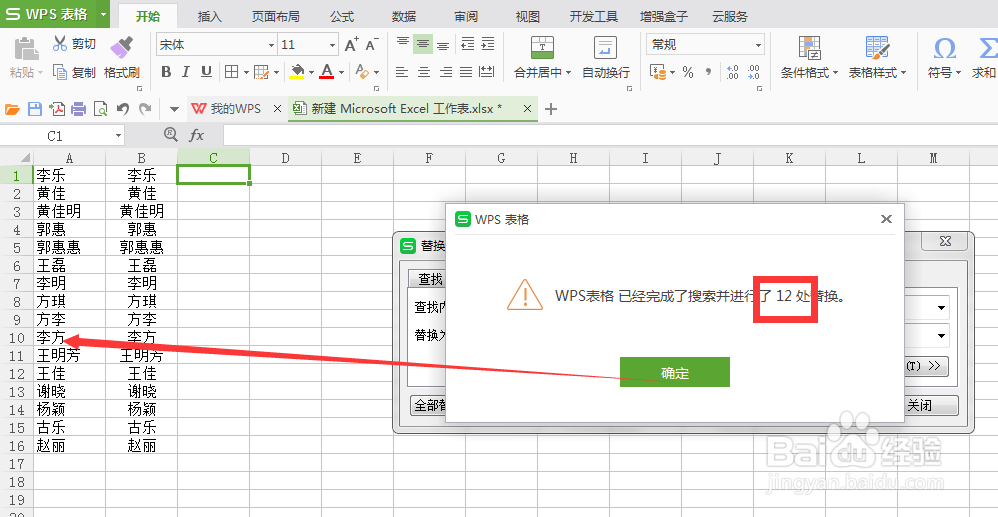The image size is (998, 517).
Task: Apply the red font color A
Action: coord(327,71)
